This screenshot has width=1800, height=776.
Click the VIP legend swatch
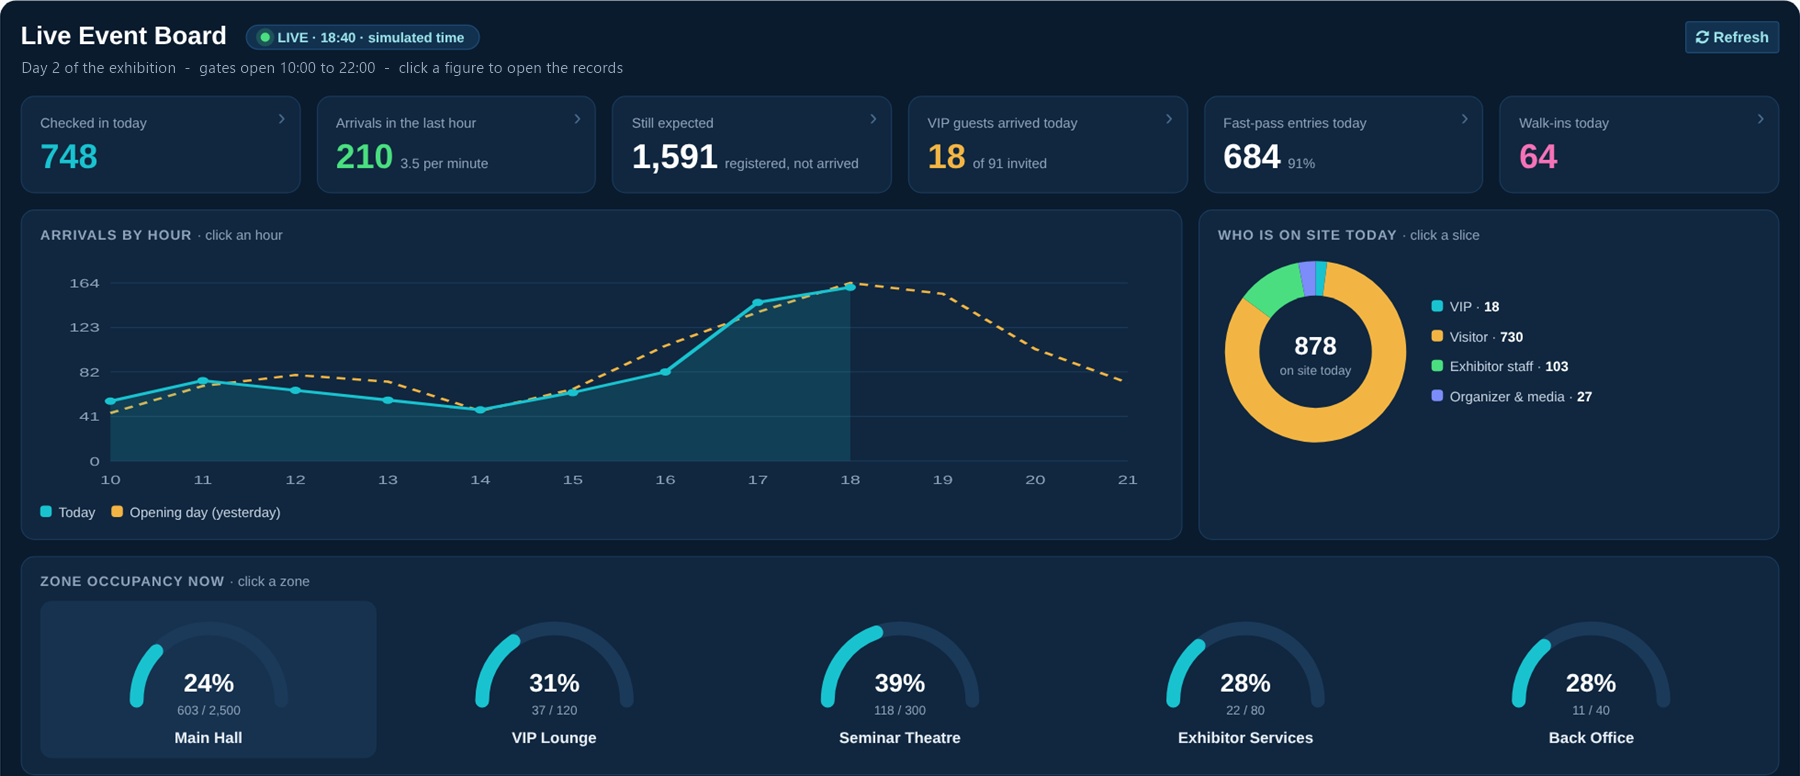click(x=1437, y=306)
